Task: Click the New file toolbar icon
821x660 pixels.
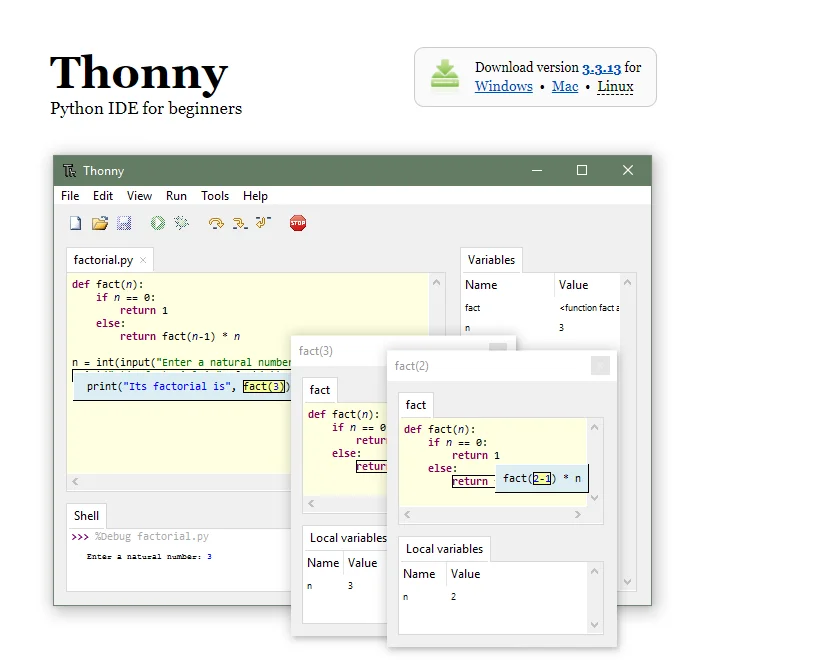Action: pyautogui.click(x=75, y=223)
